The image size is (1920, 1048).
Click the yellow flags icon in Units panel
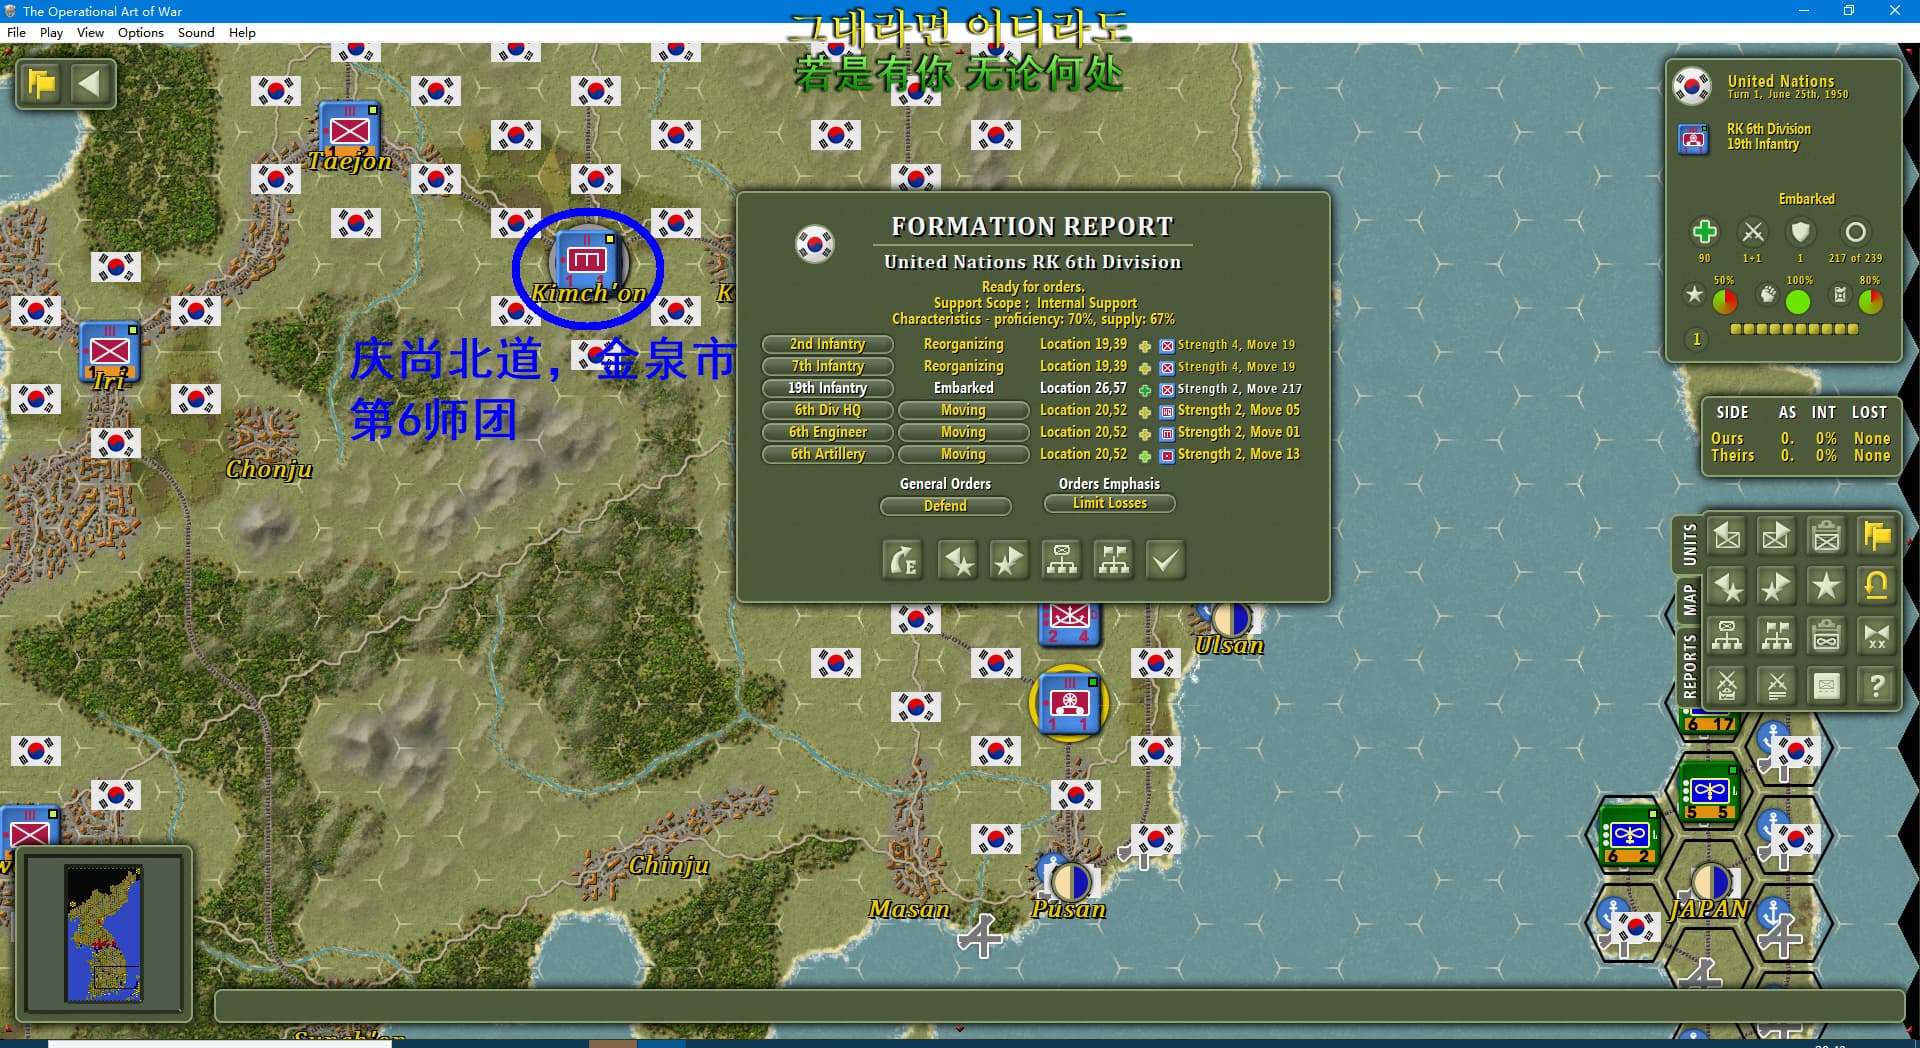[x=1876, y=537]
